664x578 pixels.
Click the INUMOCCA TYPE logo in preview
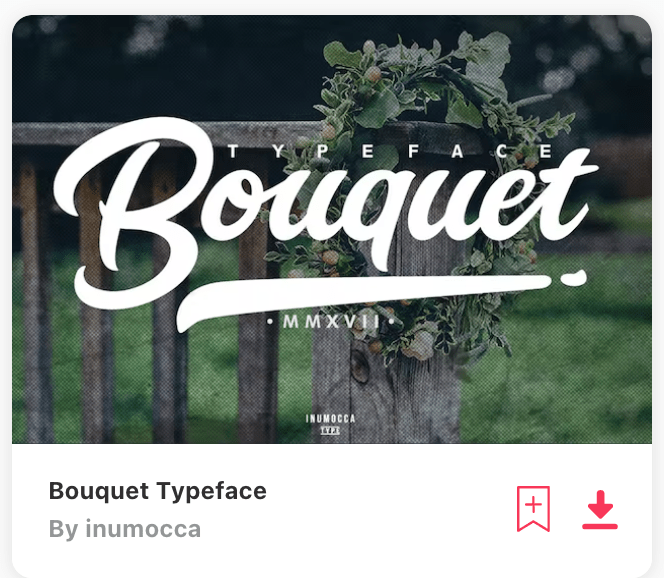(x=330, y=424)
